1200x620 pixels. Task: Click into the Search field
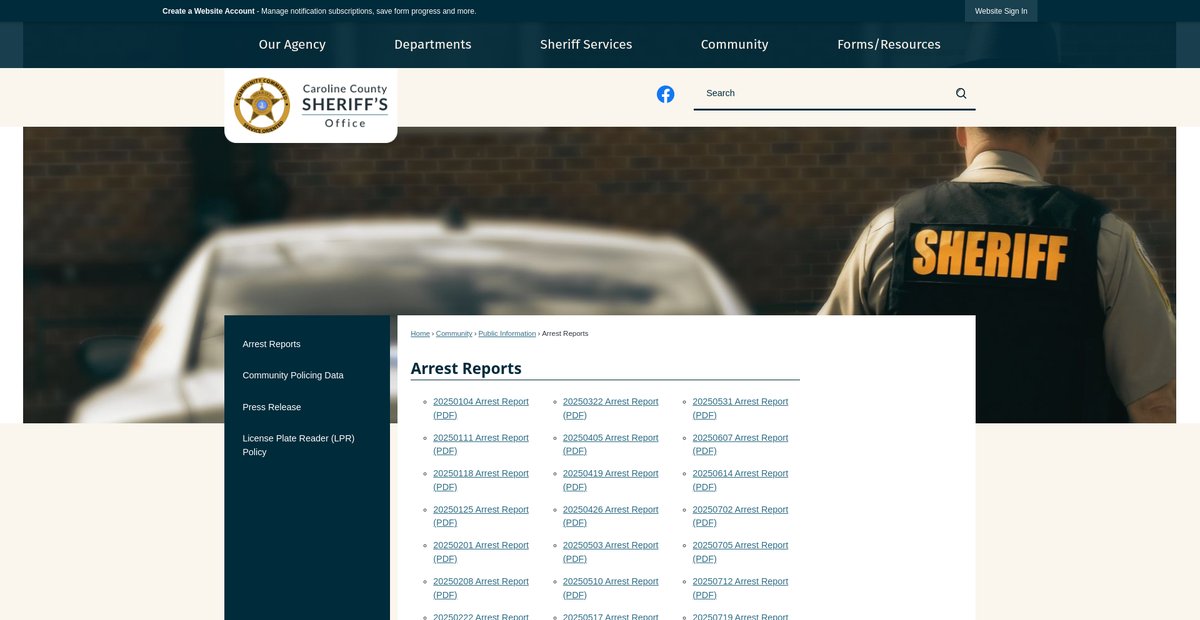tap(826, 93)
